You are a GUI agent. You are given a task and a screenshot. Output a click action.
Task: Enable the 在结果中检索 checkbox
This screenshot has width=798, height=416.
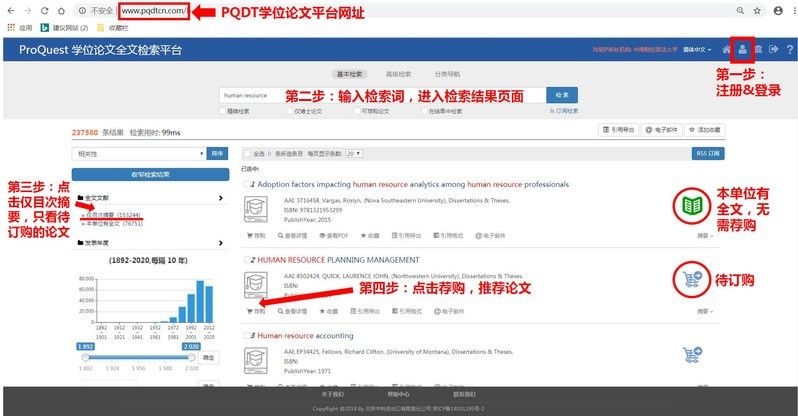424,110
